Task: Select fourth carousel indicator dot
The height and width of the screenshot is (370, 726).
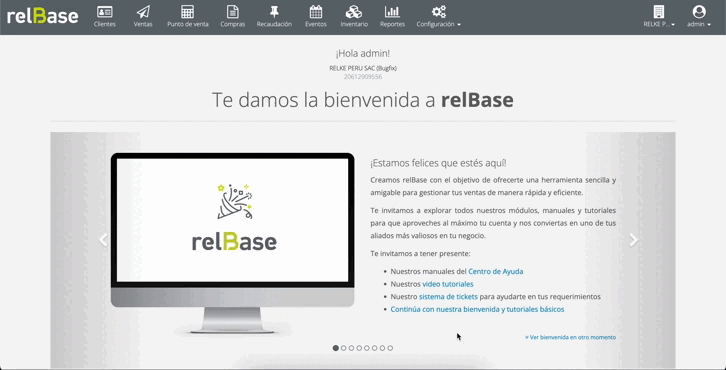Action: pos(359,348)
